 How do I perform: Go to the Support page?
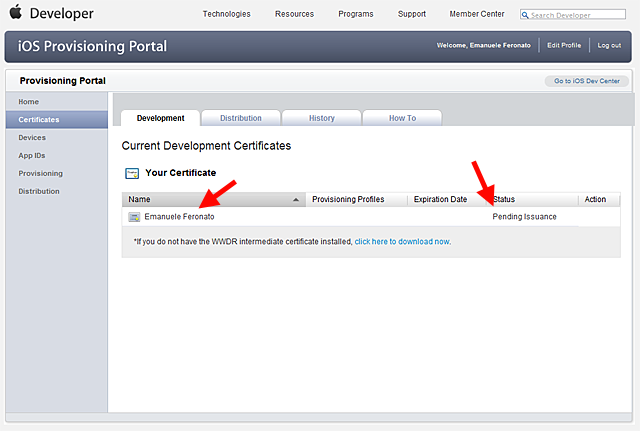412,14
